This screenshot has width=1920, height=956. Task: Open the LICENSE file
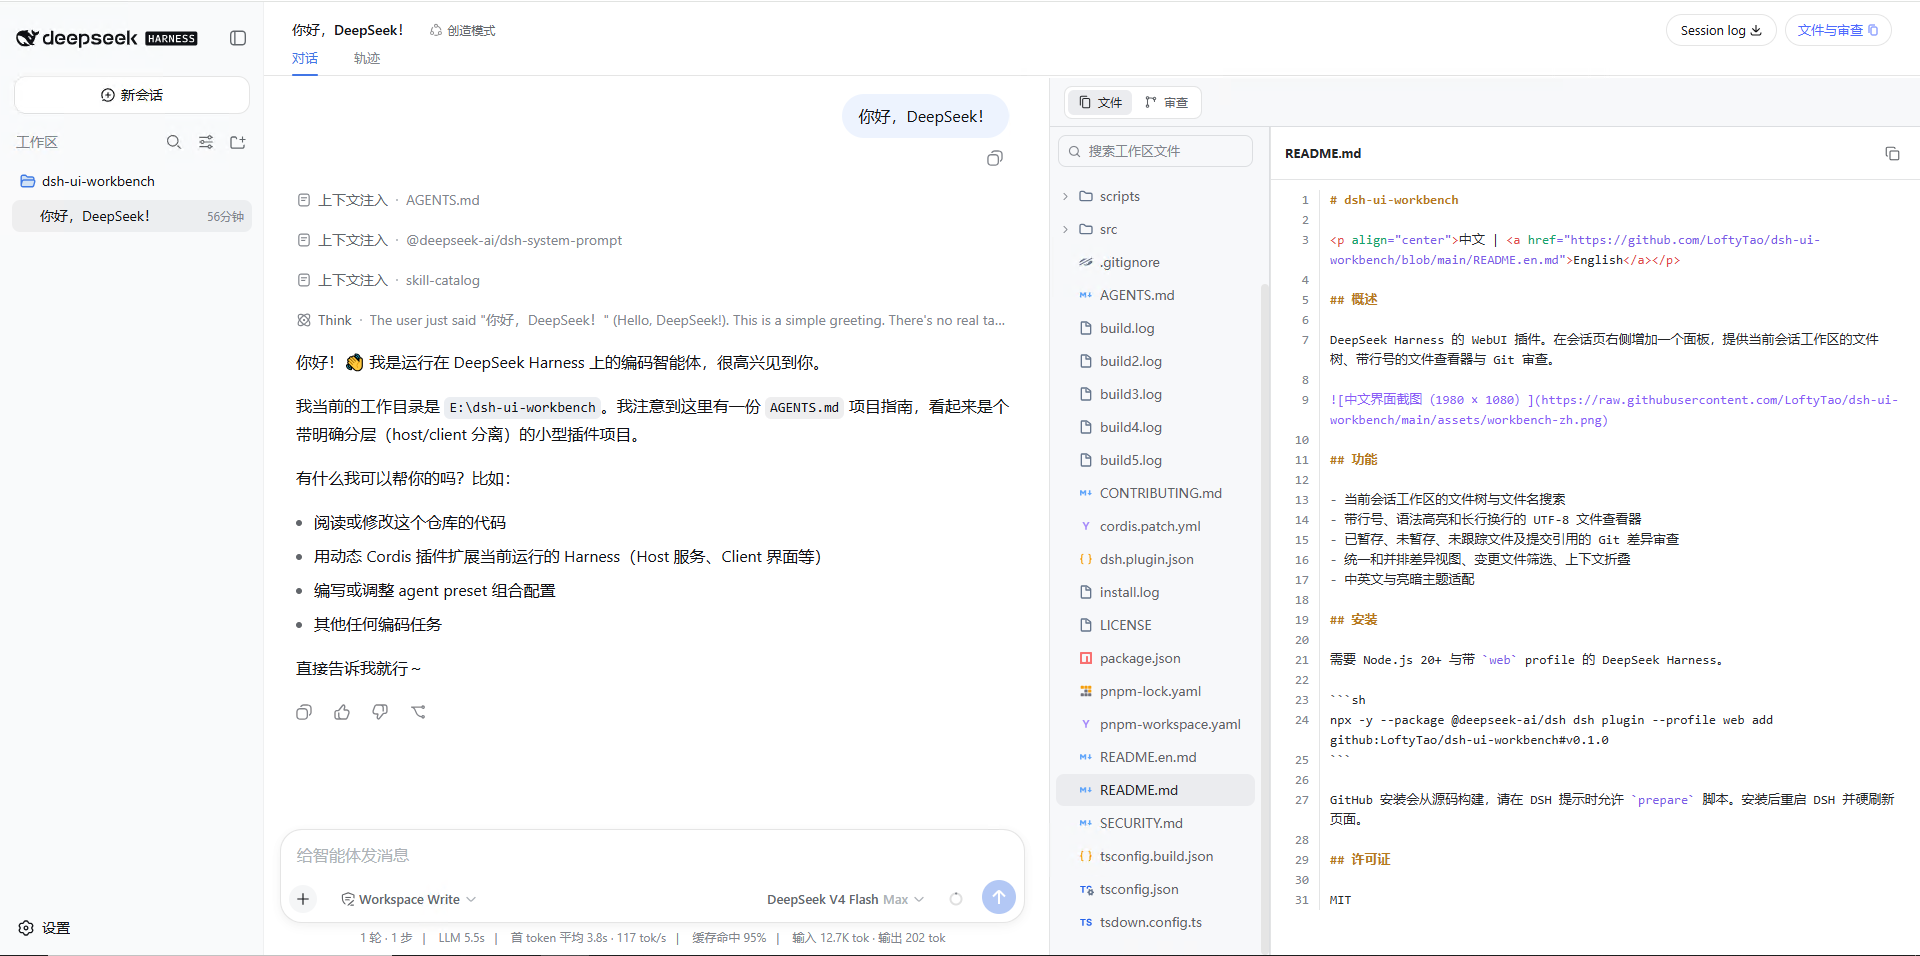(1155, 625)
